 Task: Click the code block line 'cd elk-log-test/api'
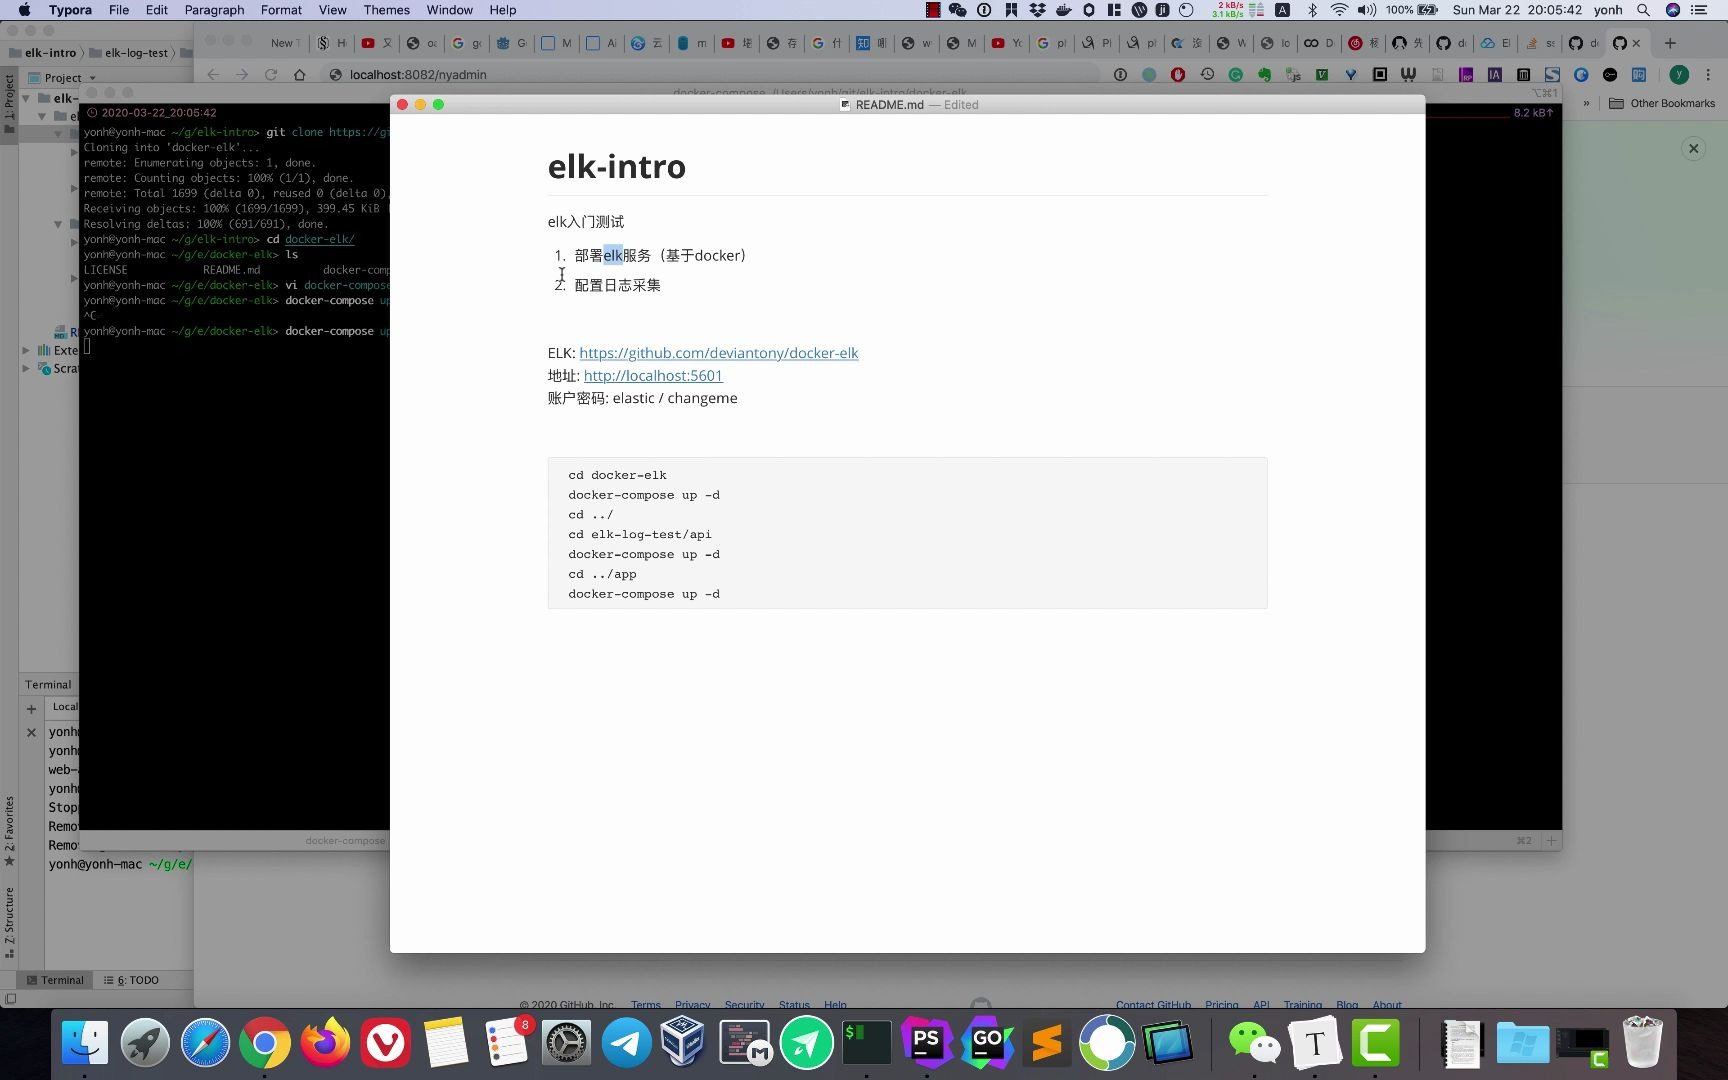[x=640, y=534]
